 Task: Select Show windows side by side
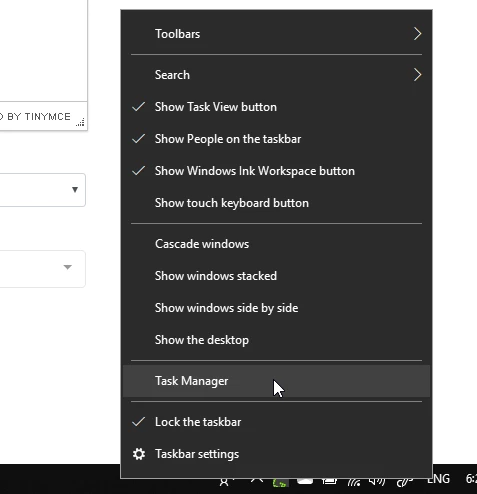[x=276, y=308]
